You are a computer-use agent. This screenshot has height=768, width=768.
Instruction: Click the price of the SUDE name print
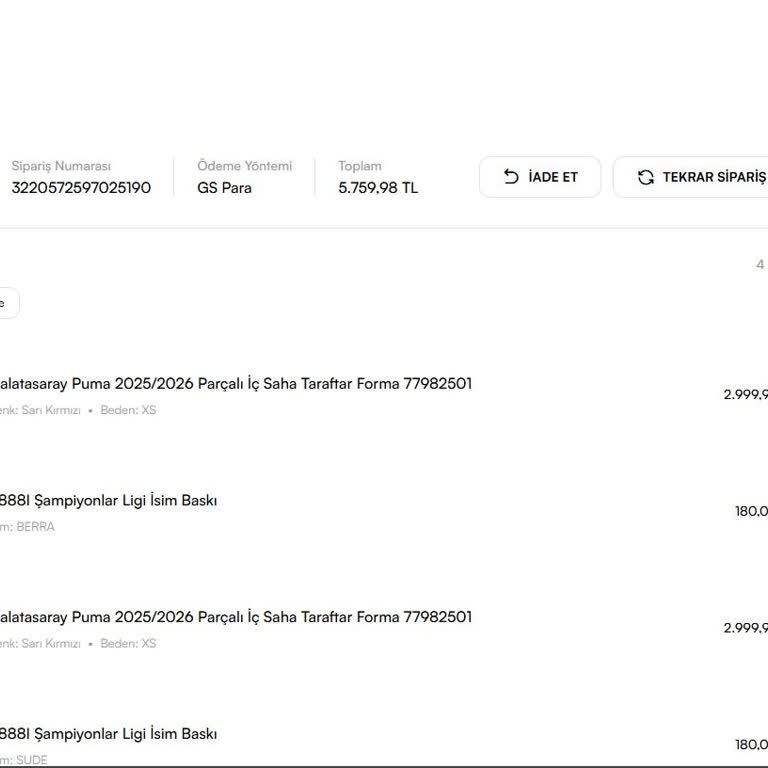(751, 744)
